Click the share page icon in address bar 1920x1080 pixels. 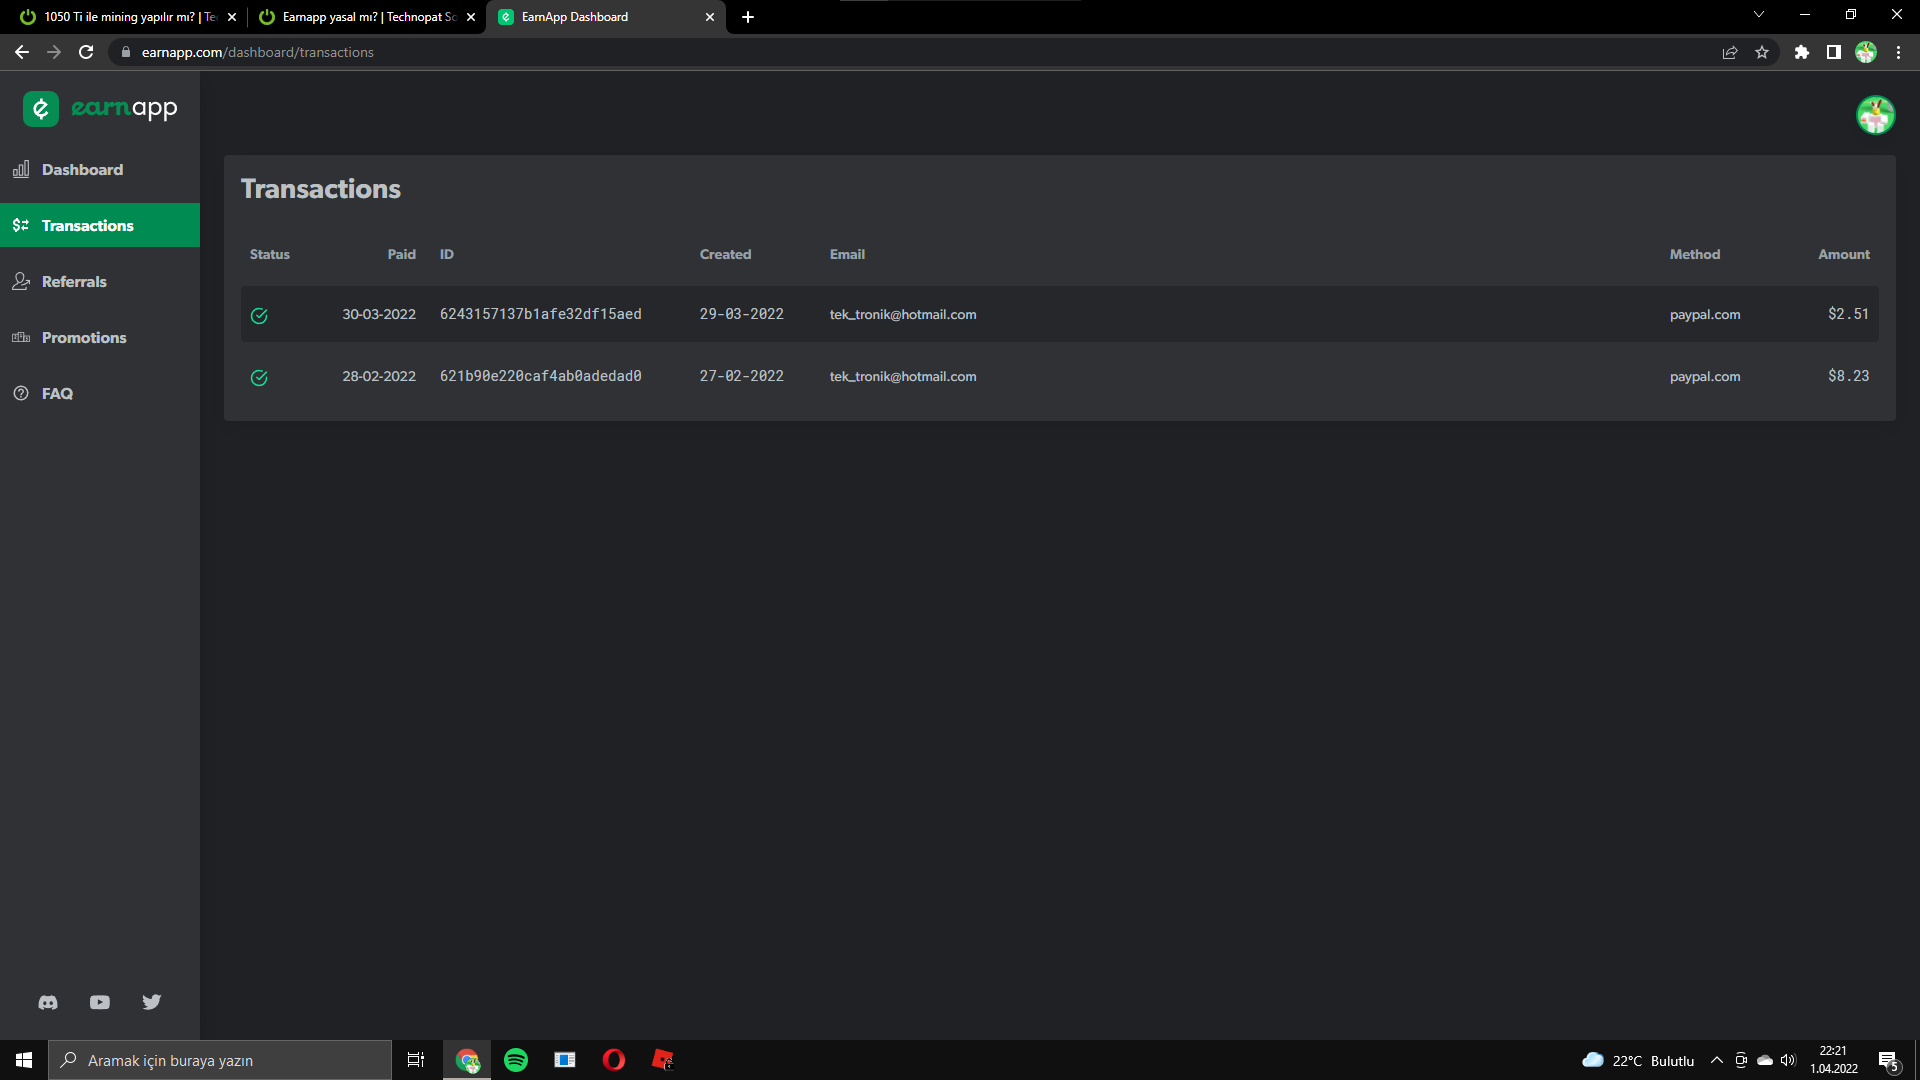[1730, 52]
